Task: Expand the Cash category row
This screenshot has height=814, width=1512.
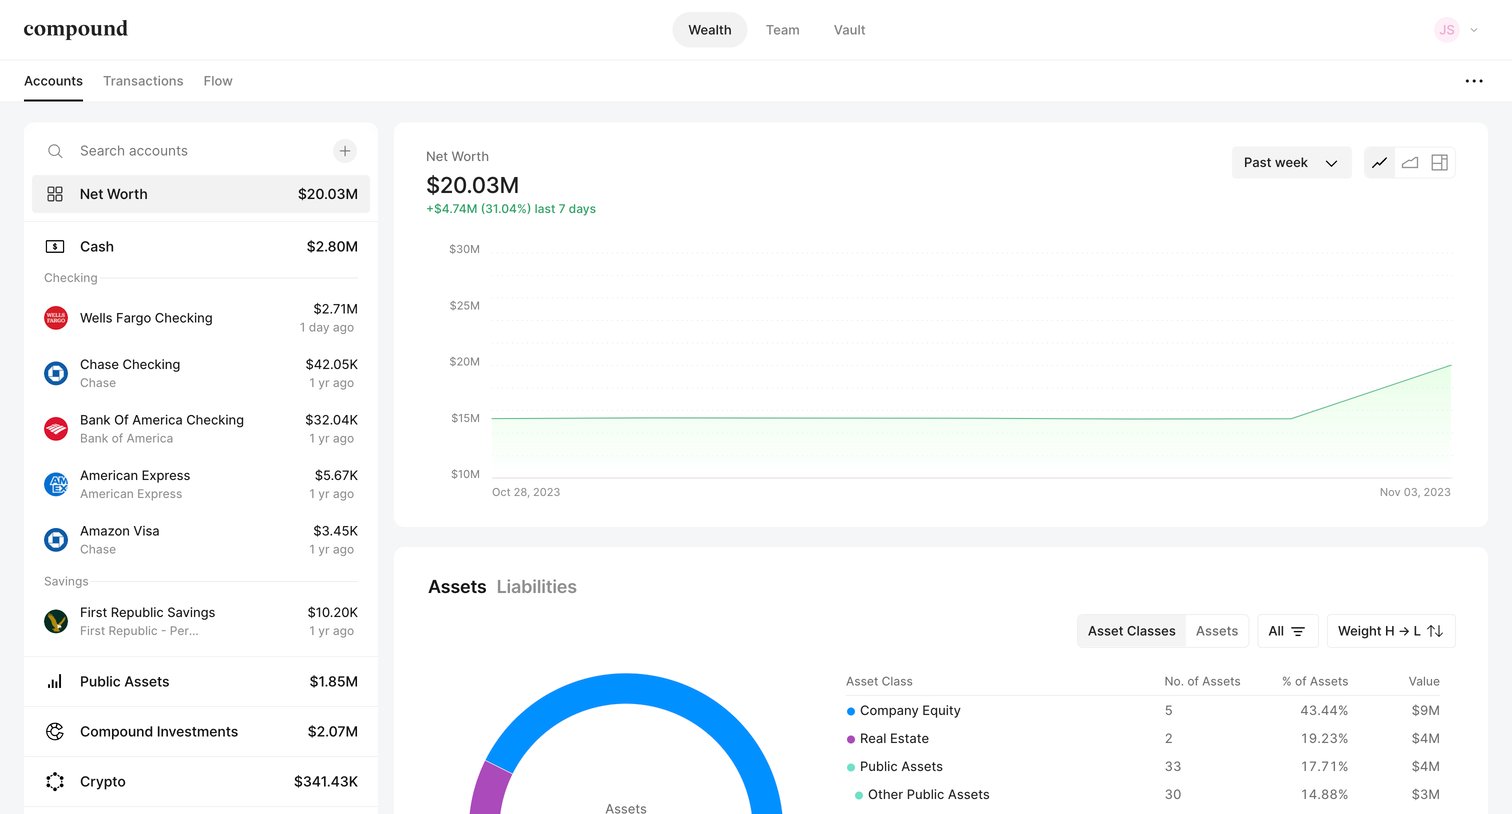Action: point(201,246)
